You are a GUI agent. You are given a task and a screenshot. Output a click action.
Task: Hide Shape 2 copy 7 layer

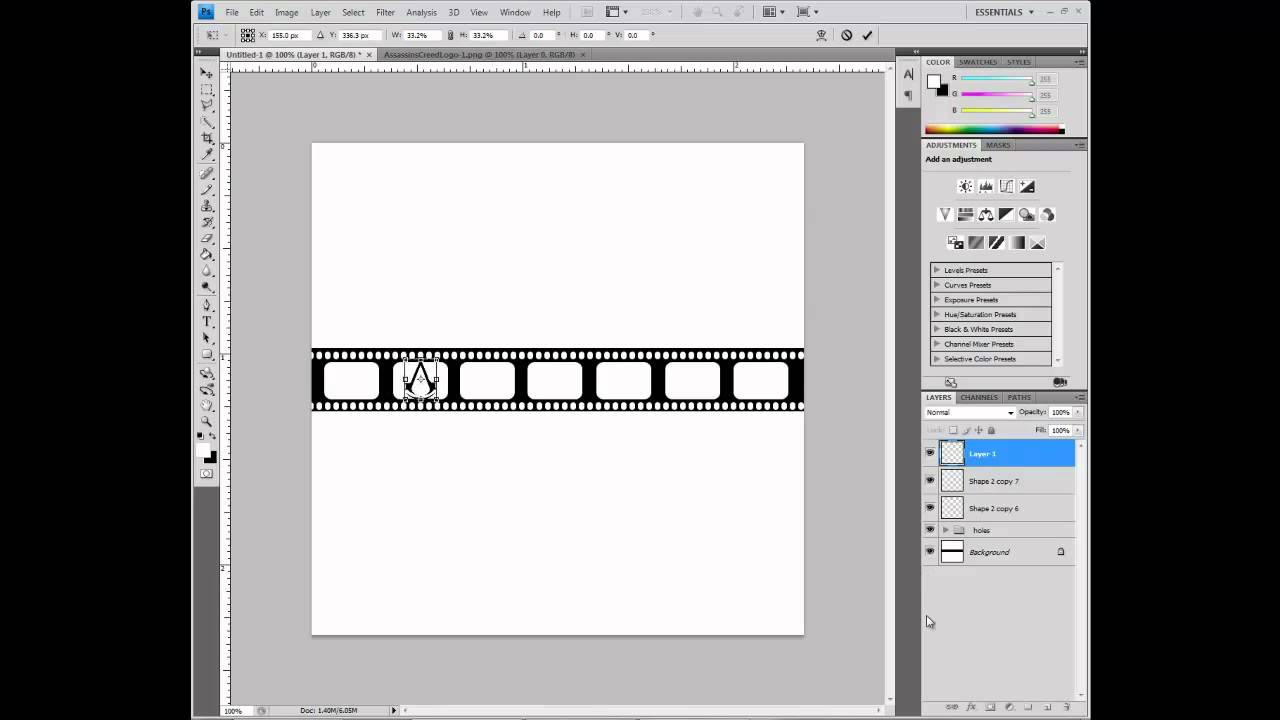tap(930, 481)
